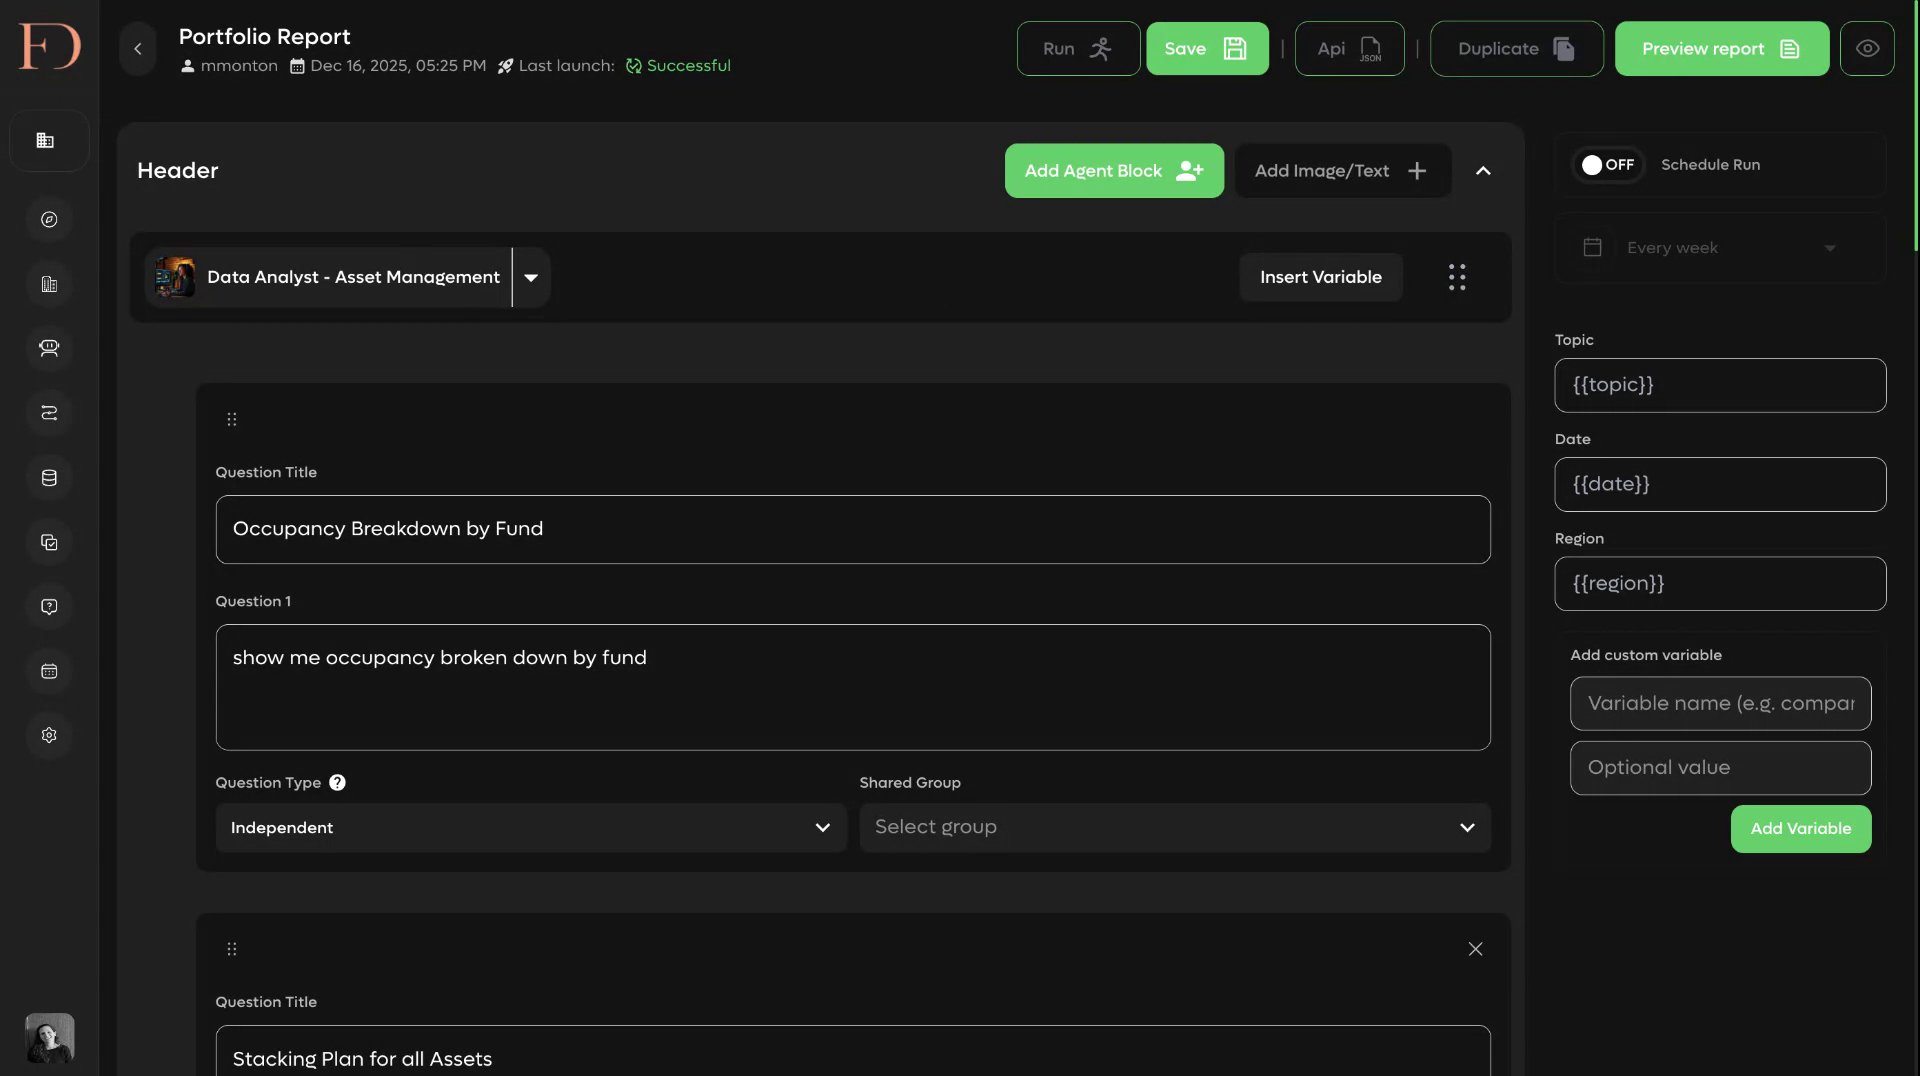Open the copy layers sidebar icon

coord(49,542)
